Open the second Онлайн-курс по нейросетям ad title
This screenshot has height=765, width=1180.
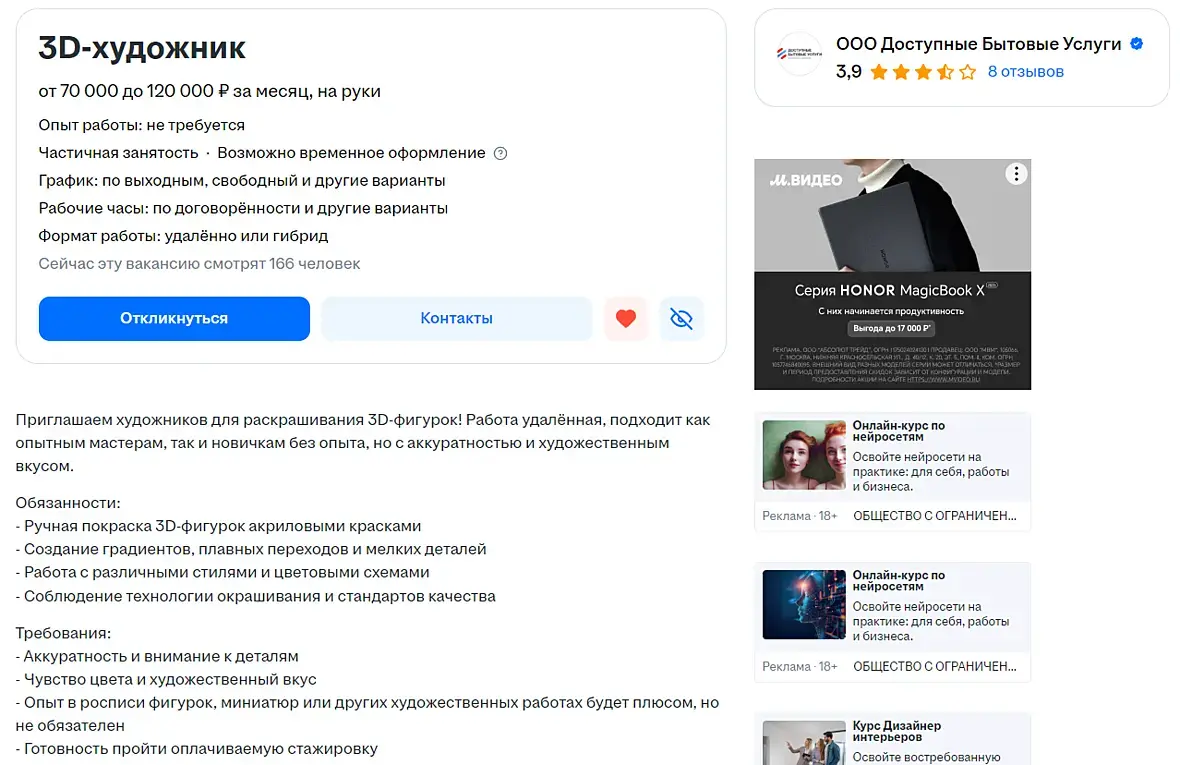(899, 581)
